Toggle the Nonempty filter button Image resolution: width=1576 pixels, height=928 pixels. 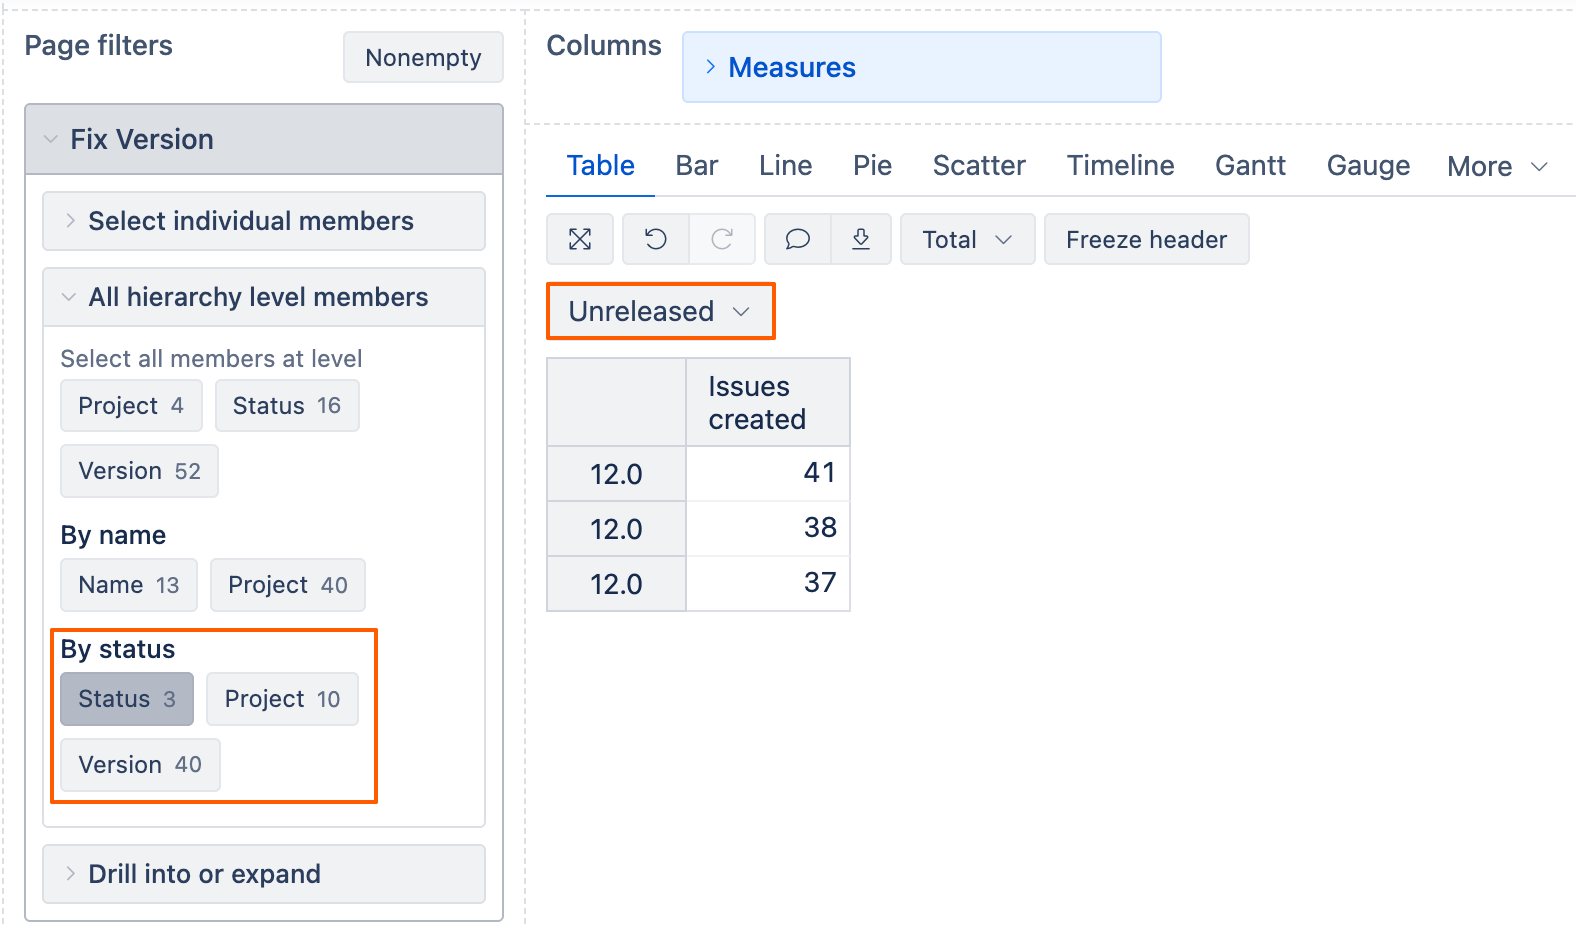(x=423, y=58)
